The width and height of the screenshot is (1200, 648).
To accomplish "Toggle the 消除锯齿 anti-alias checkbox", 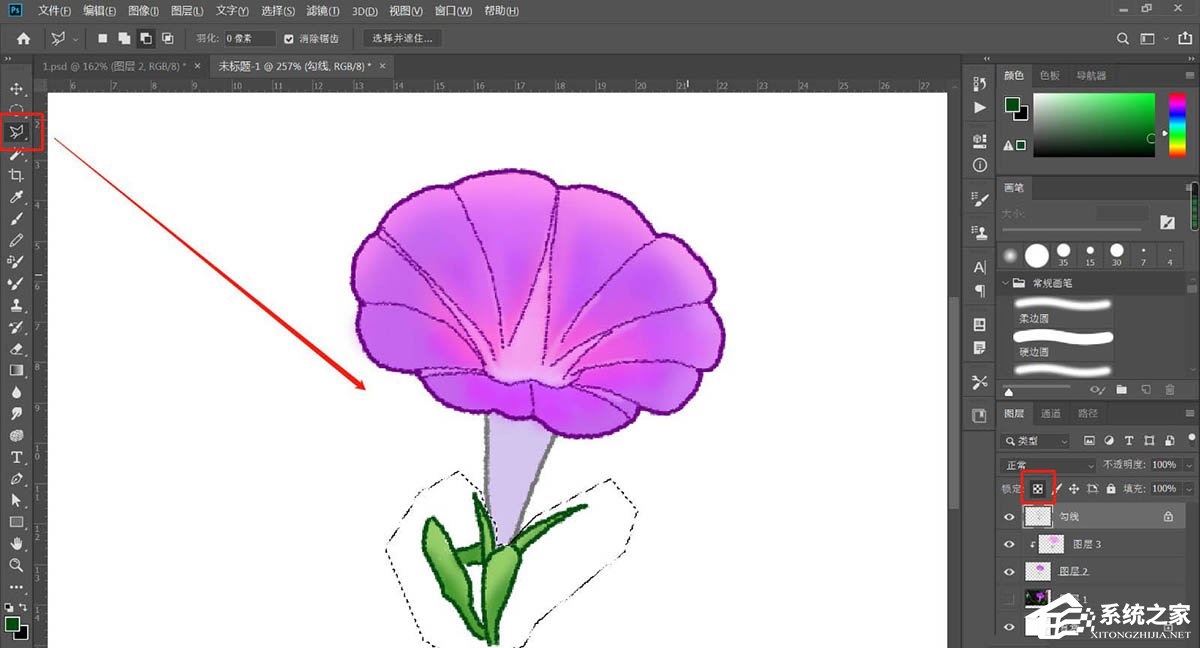I will click(289, 39).
